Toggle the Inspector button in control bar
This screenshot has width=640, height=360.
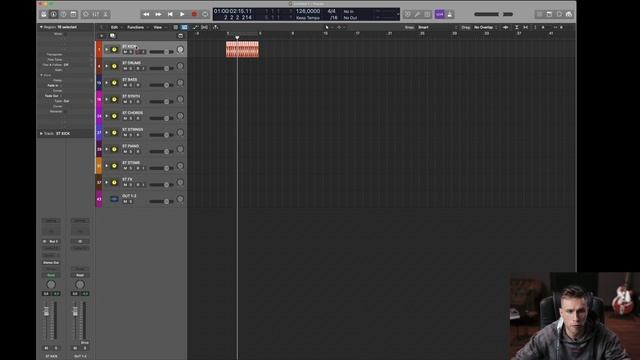pos(53,14)
